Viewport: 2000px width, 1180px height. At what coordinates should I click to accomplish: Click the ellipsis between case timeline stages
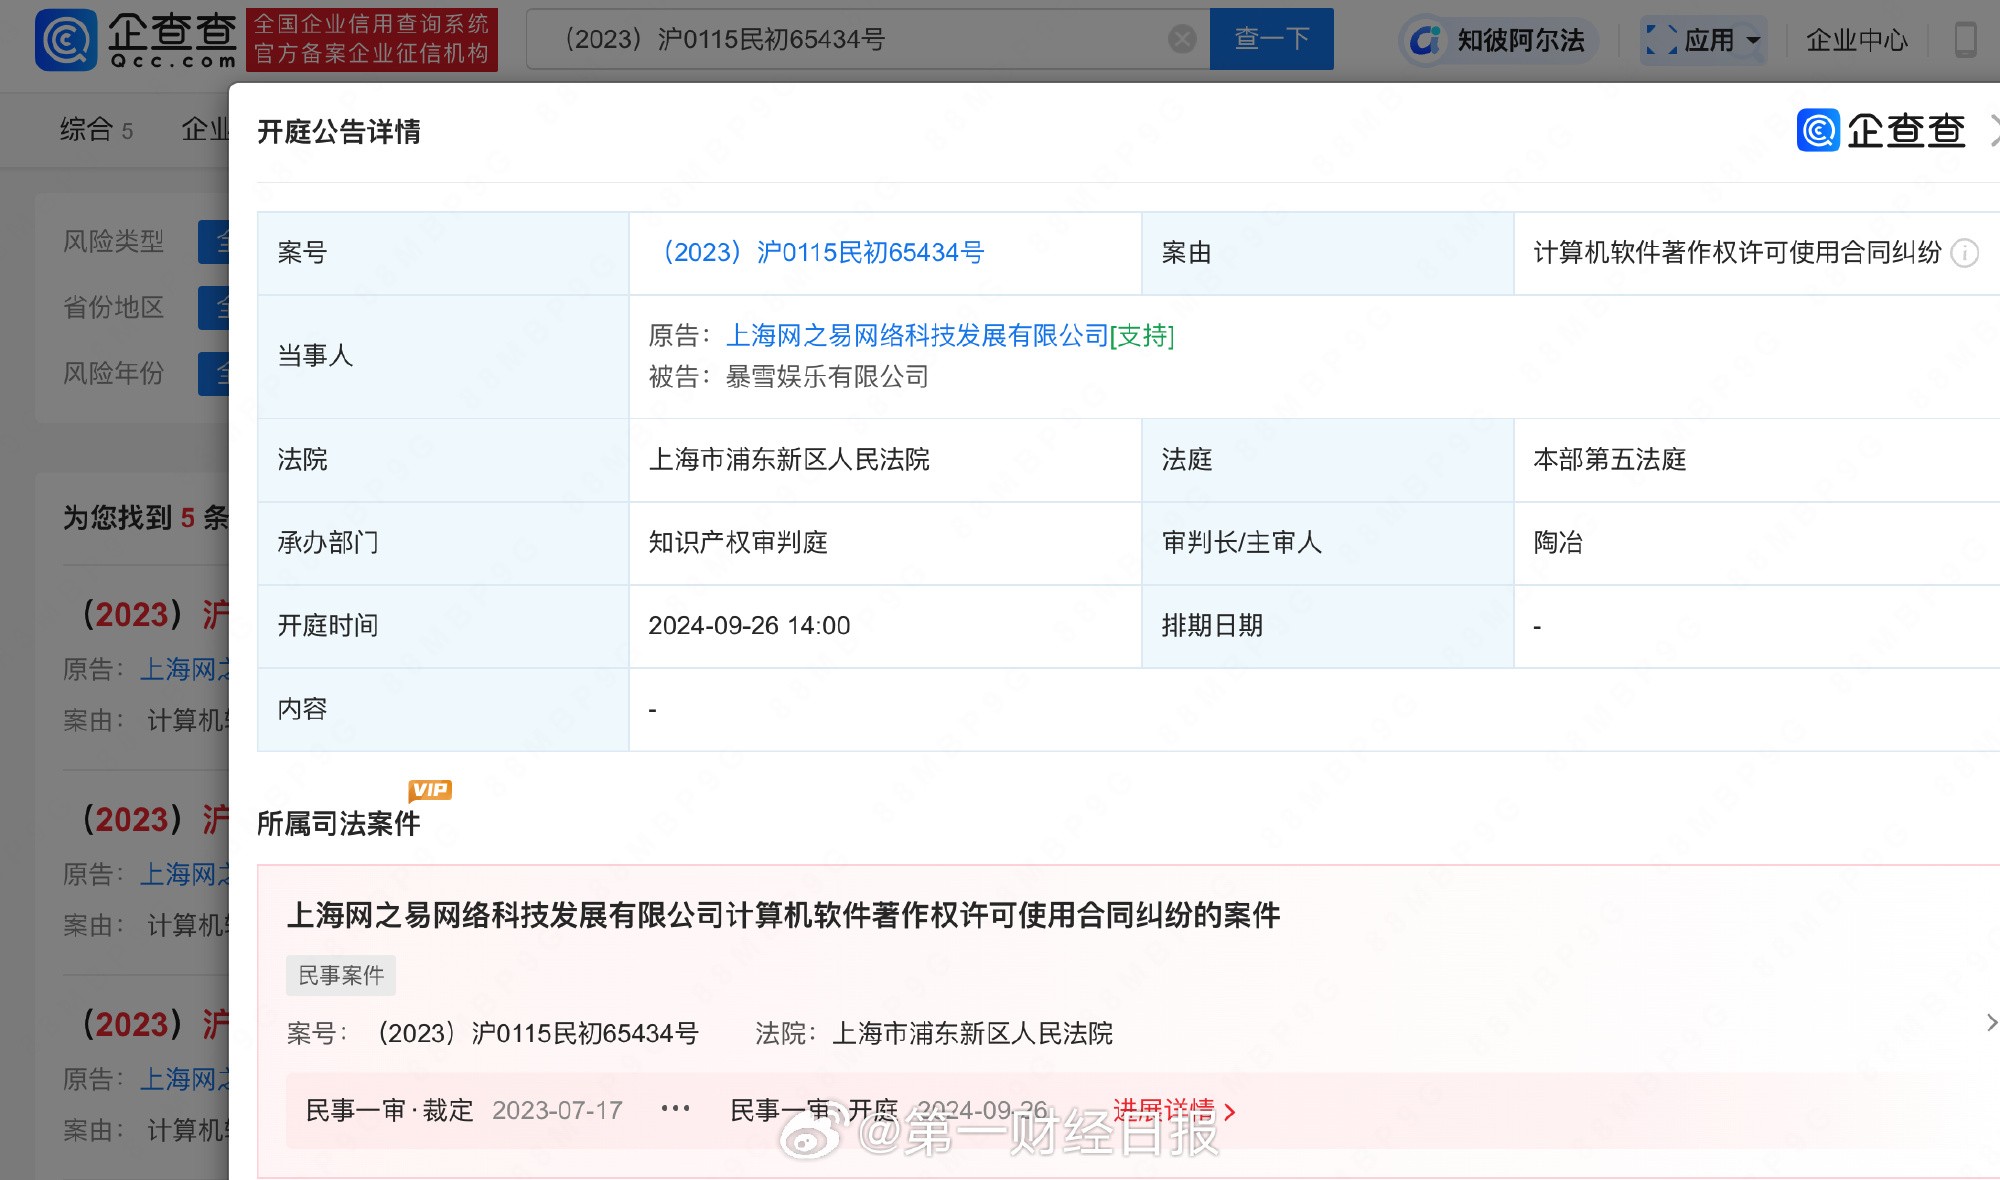tap(676, 1109)
